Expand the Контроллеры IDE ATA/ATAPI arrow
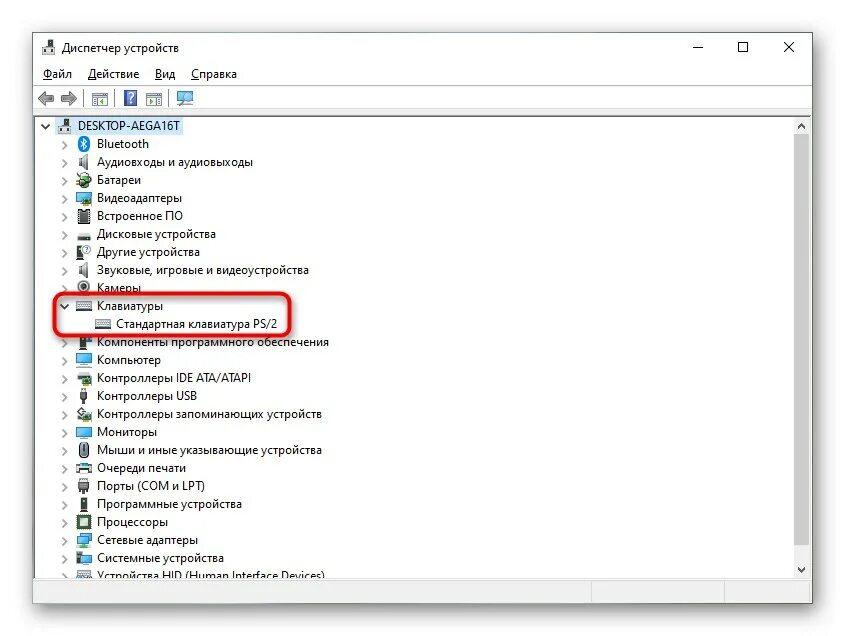The width and height of the screenshot is (845, 636). point(65,379)
